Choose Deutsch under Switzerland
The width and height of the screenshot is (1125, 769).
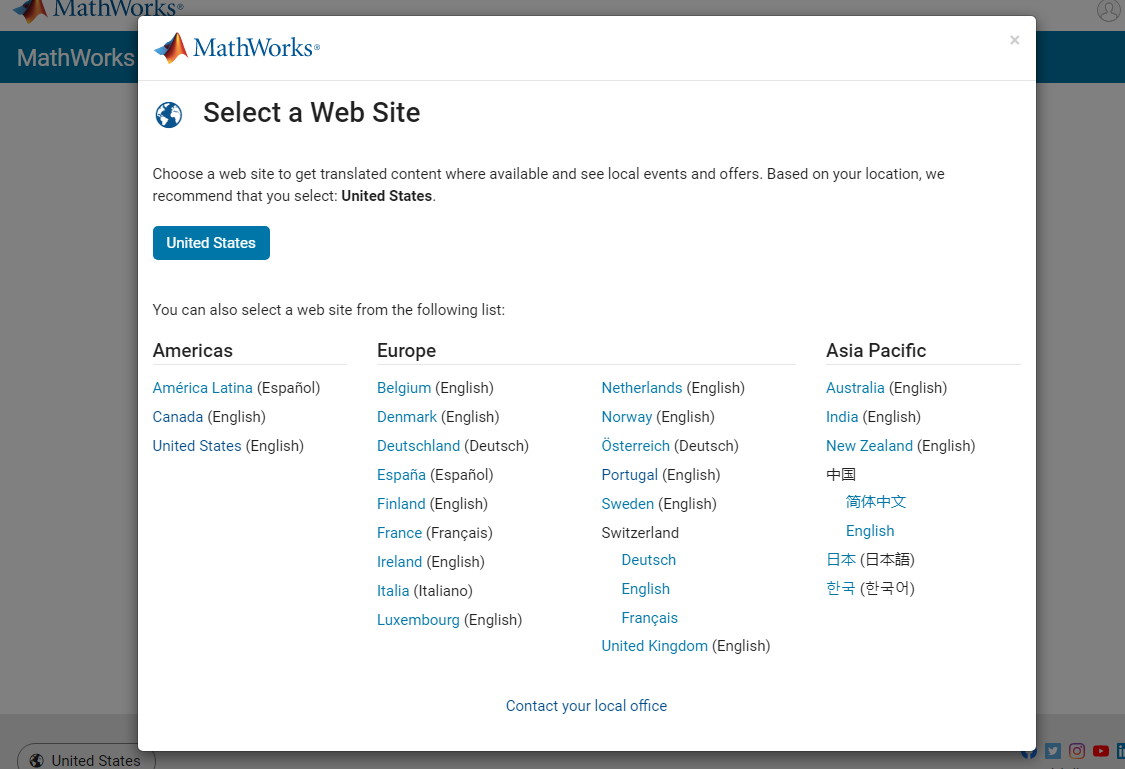coord(648,560)
